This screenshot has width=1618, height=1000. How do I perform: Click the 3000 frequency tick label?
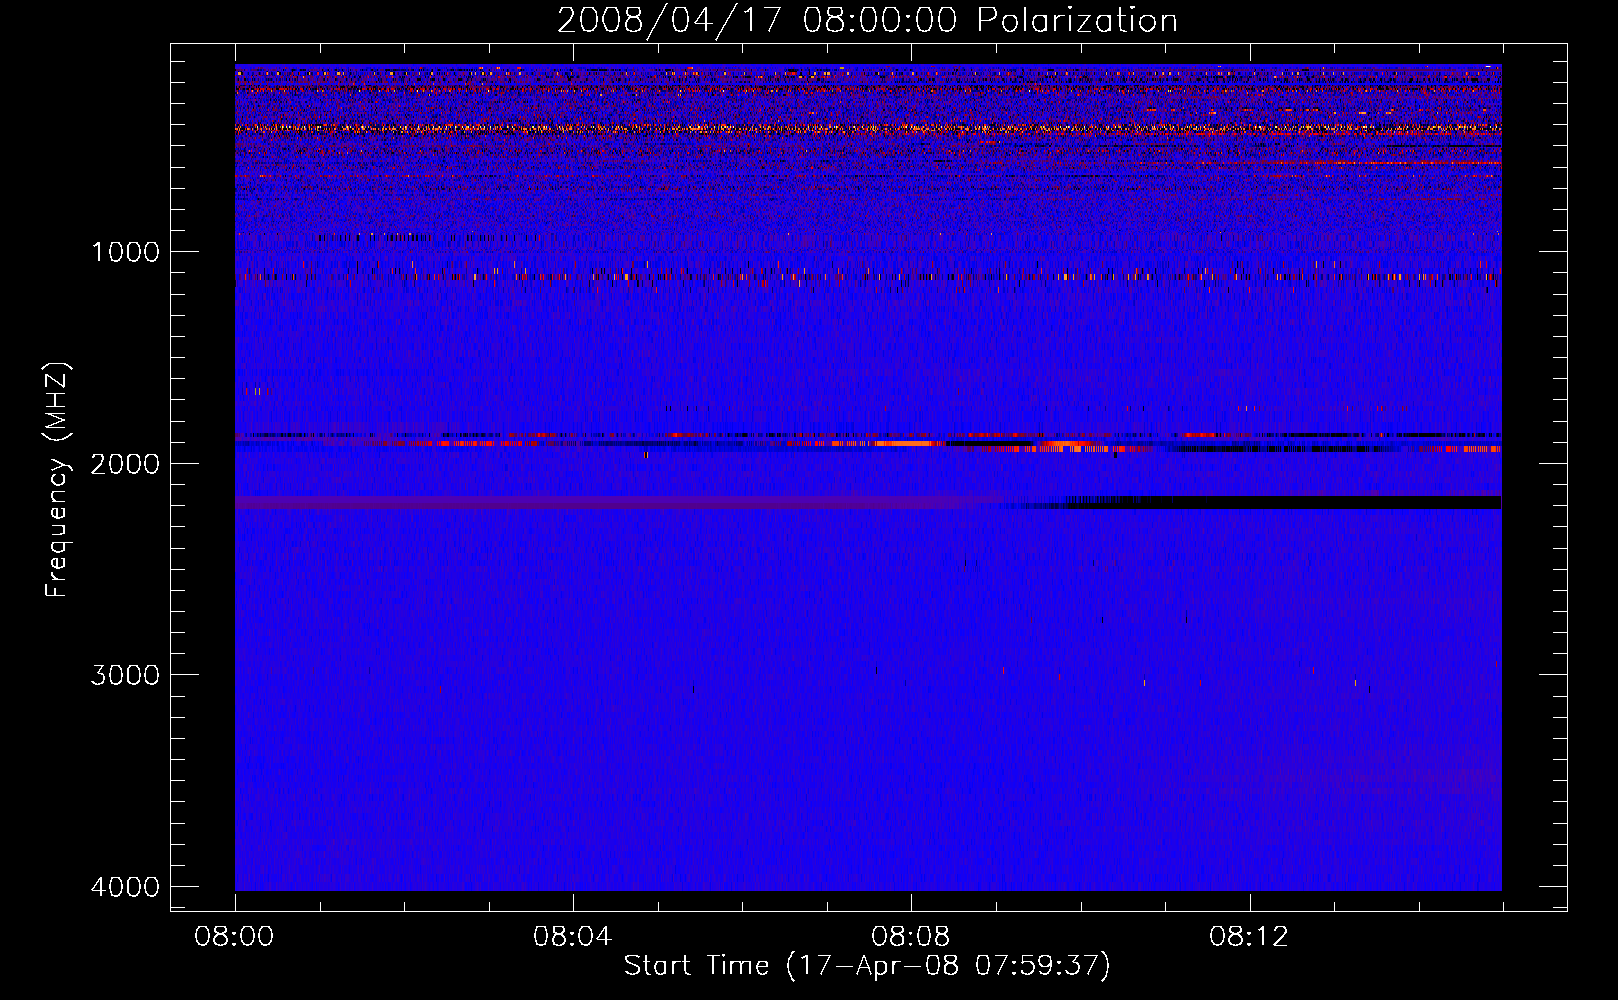tap(125, 674)
